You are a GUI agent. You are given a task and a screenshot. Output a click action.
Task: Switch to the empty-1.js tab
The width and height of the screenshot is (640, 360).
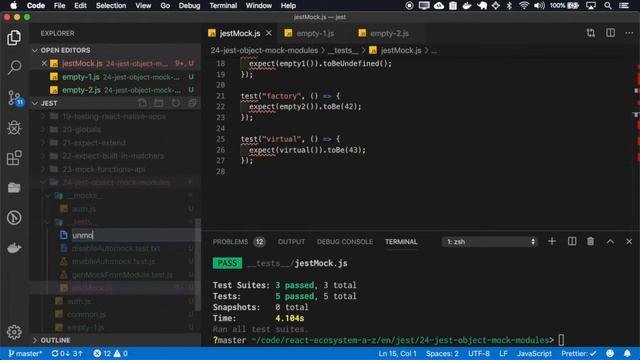coord(315,33)
